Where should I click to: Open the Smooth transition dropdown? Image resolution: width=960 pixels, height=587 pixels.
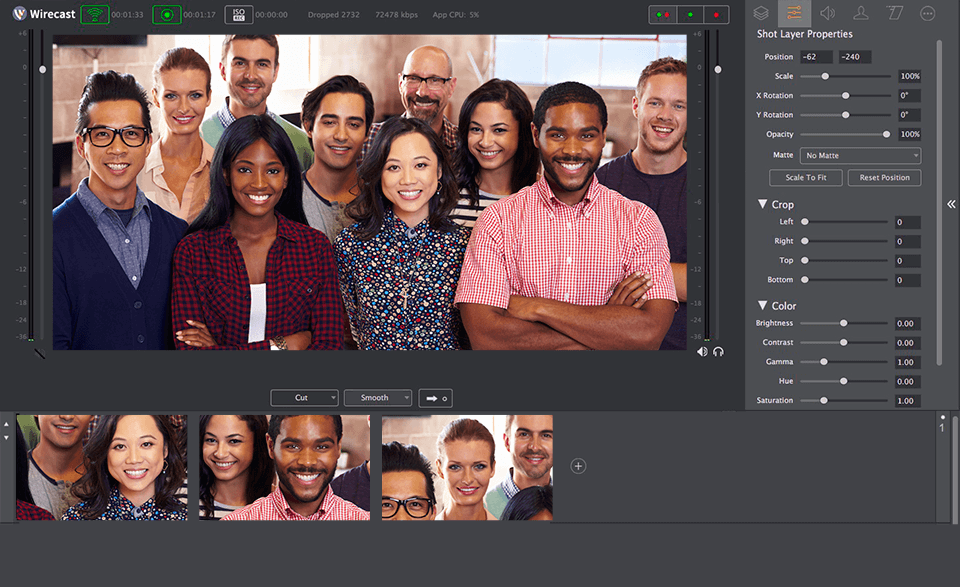click(x=378, y=397)
